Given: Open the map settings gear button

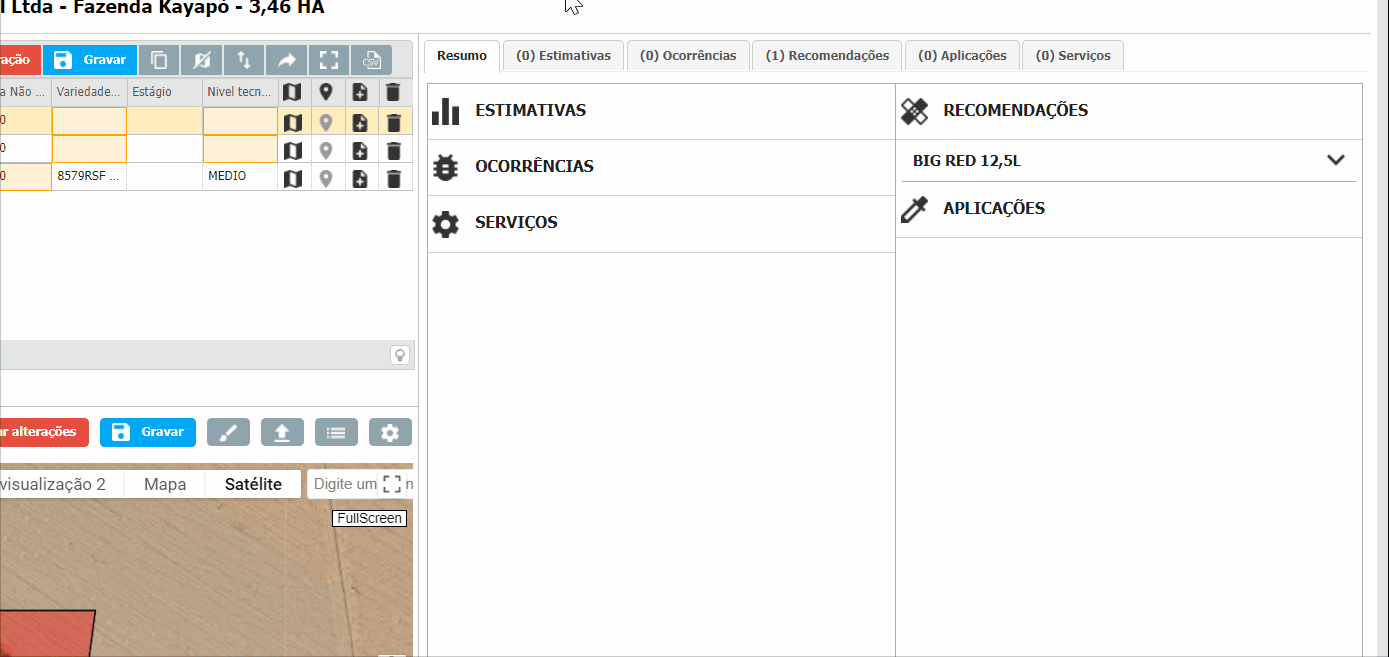Looking at the screenshot, I should [390, 432].
